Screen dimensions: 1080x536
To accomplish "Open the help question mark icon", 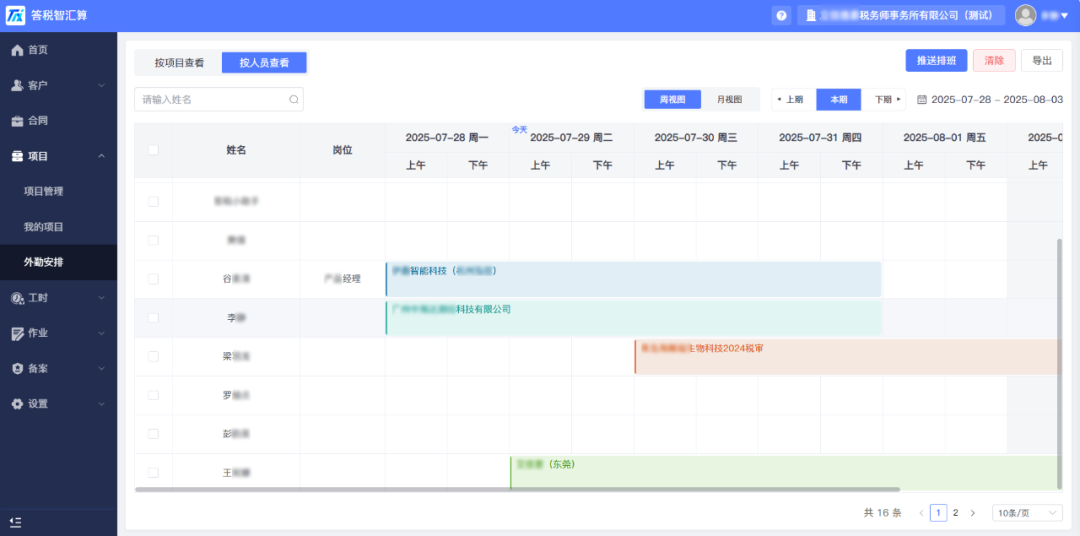I will tap(781, 15).
